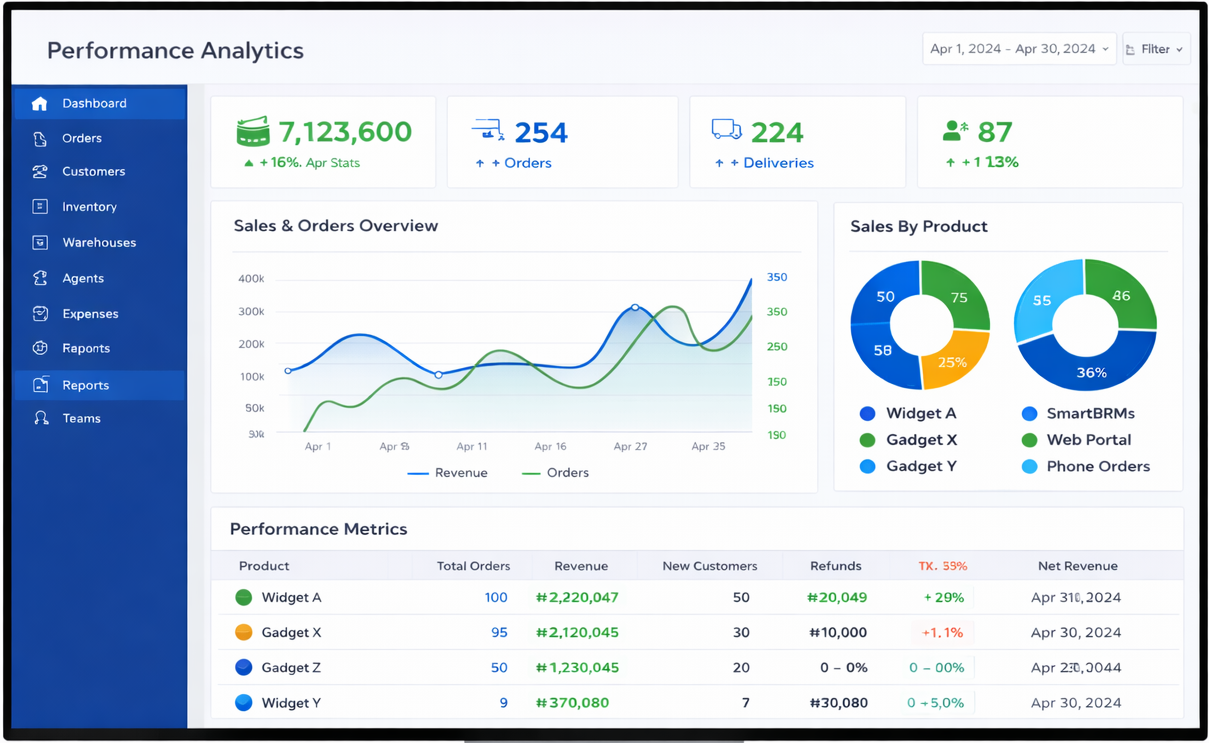Image resolution: width=1209 pixels, height=743 pixels.
Task: Select the Dashboard menu item
Action: point(94,104)
